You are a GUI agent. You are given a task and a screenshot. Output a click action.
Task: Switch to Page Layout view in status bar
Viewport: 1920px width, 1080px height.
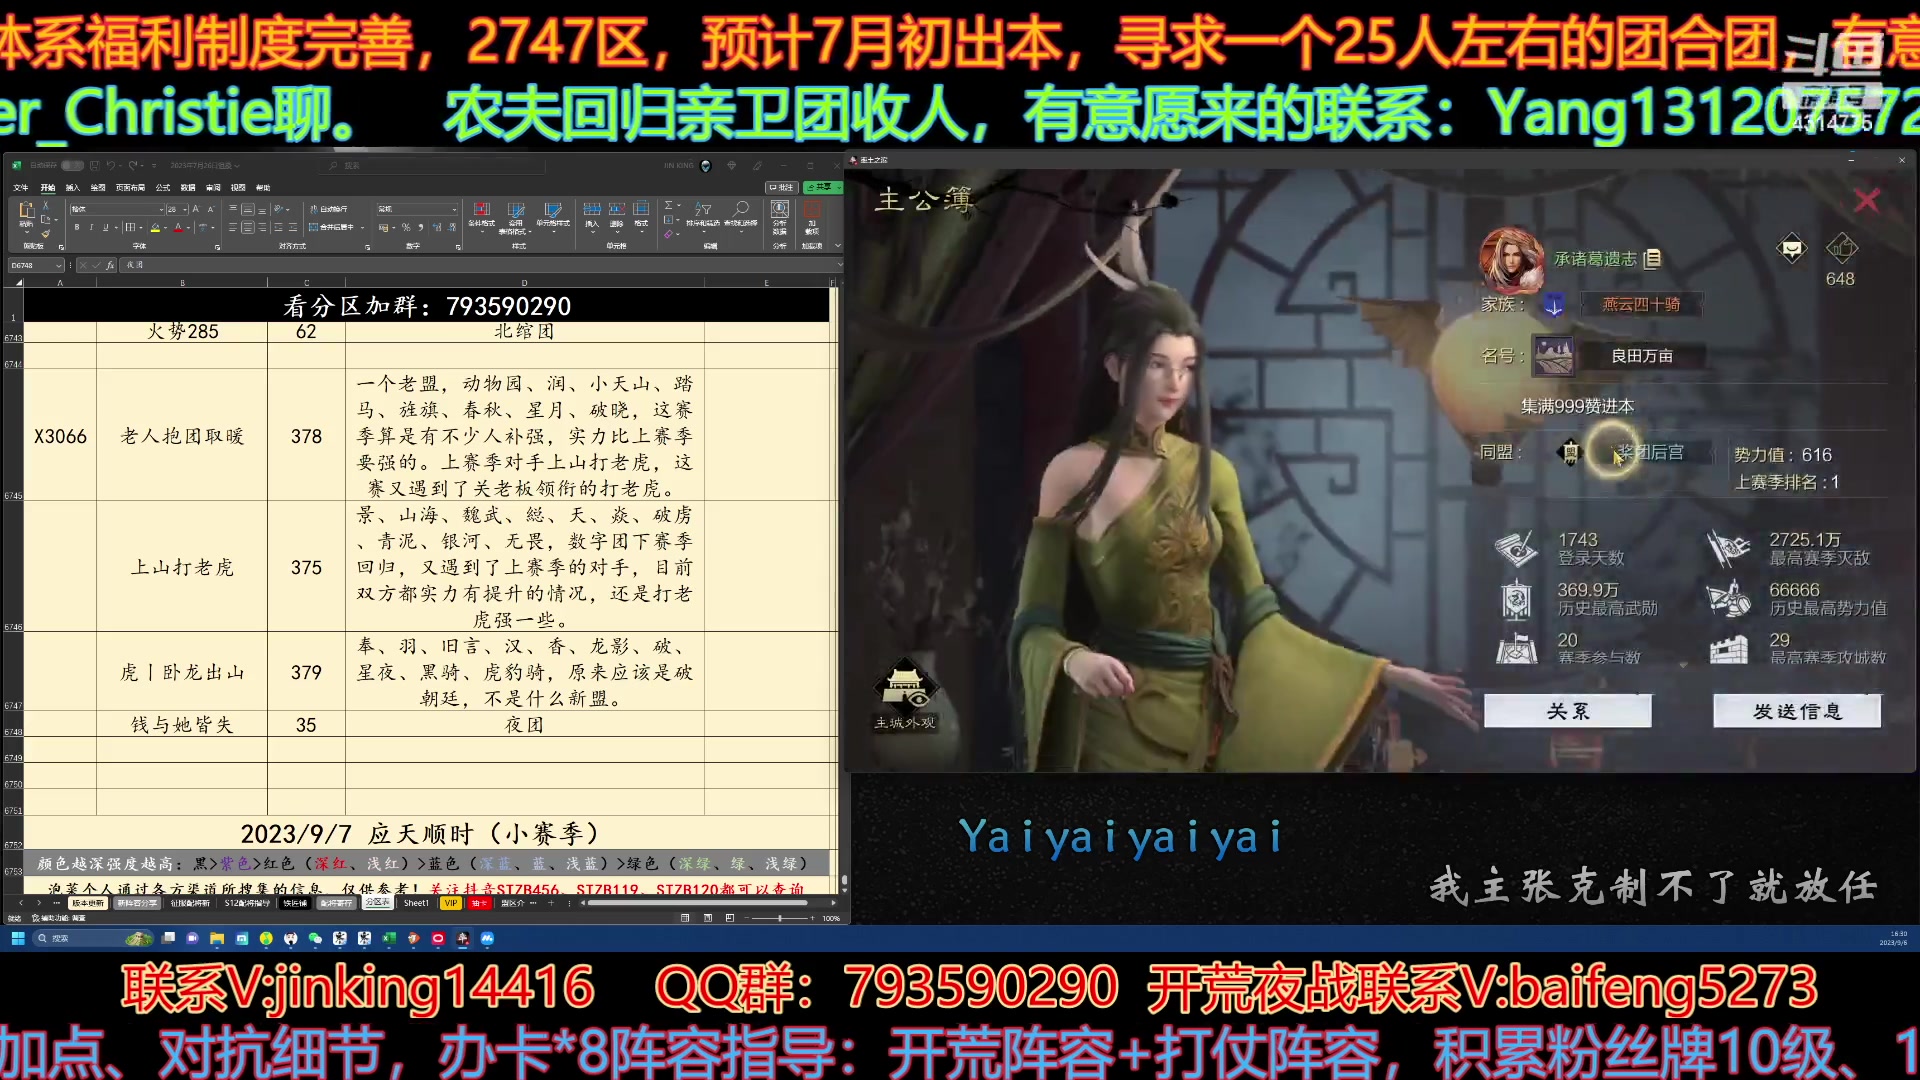point(708,918)
